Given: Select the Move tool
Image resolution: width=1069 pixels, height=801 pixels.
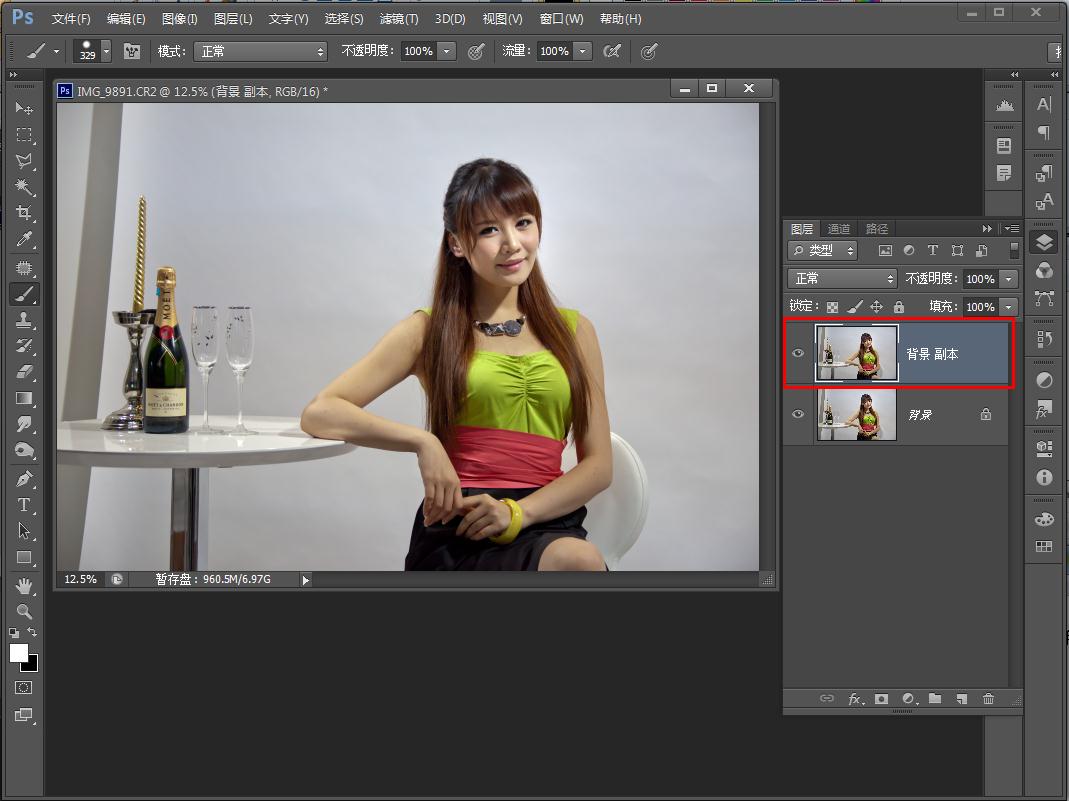Looking at the screenshot, I should pos(24,108).
